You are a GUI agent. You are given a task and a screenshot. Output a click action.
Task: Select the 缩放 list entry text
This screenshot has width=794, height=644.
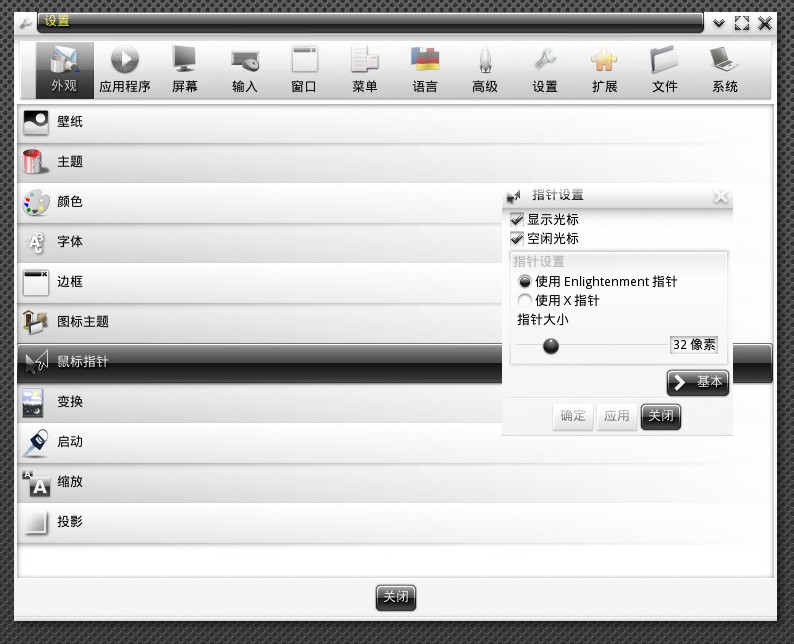coord(70,481)
